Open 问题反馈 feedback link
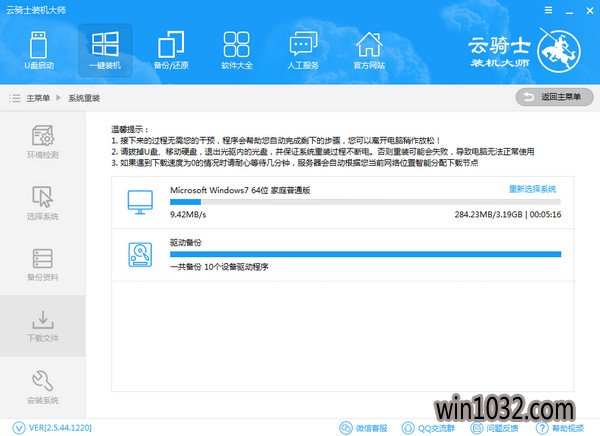Screen dimensions: 600x436 pyautogui.click(x=502, y=428)
